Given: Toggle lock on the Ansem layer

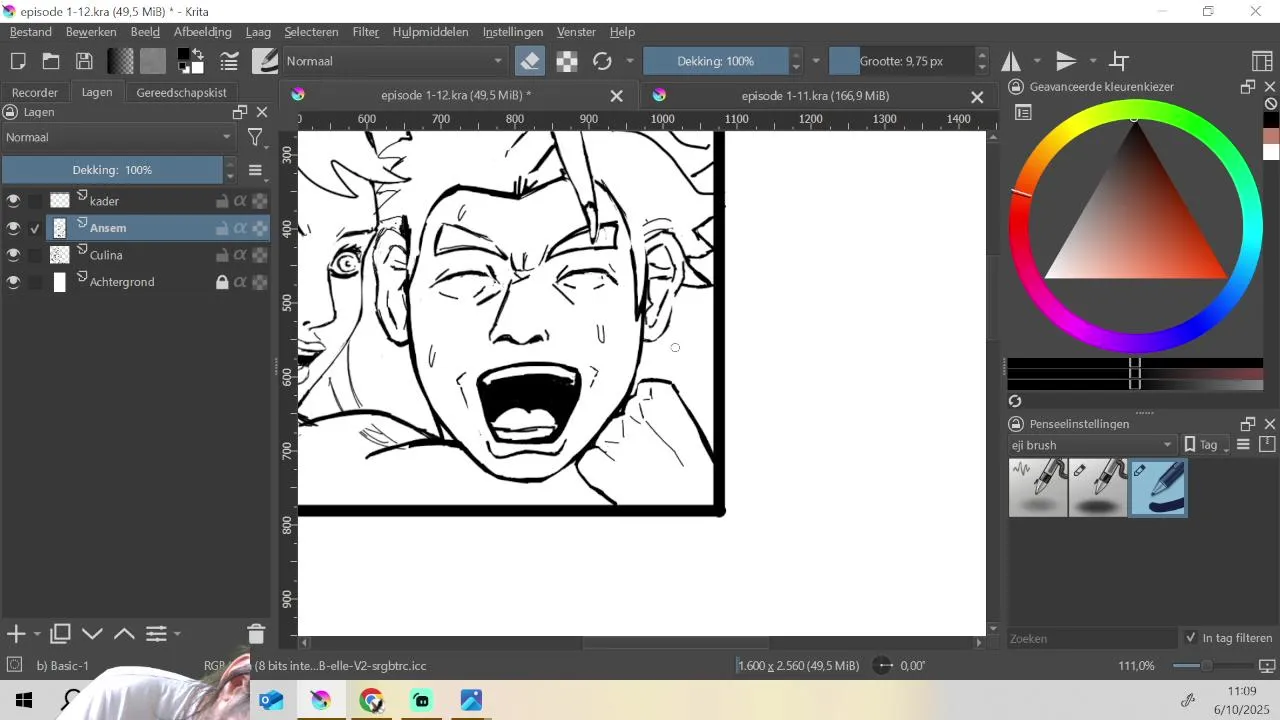Looking at the screenshot, I should click(222, 228).
